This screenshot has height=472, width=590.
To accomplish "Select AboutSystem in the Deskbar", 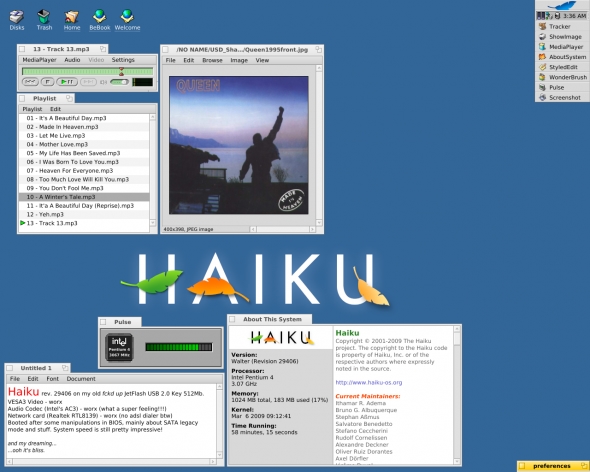I will 562,57.
